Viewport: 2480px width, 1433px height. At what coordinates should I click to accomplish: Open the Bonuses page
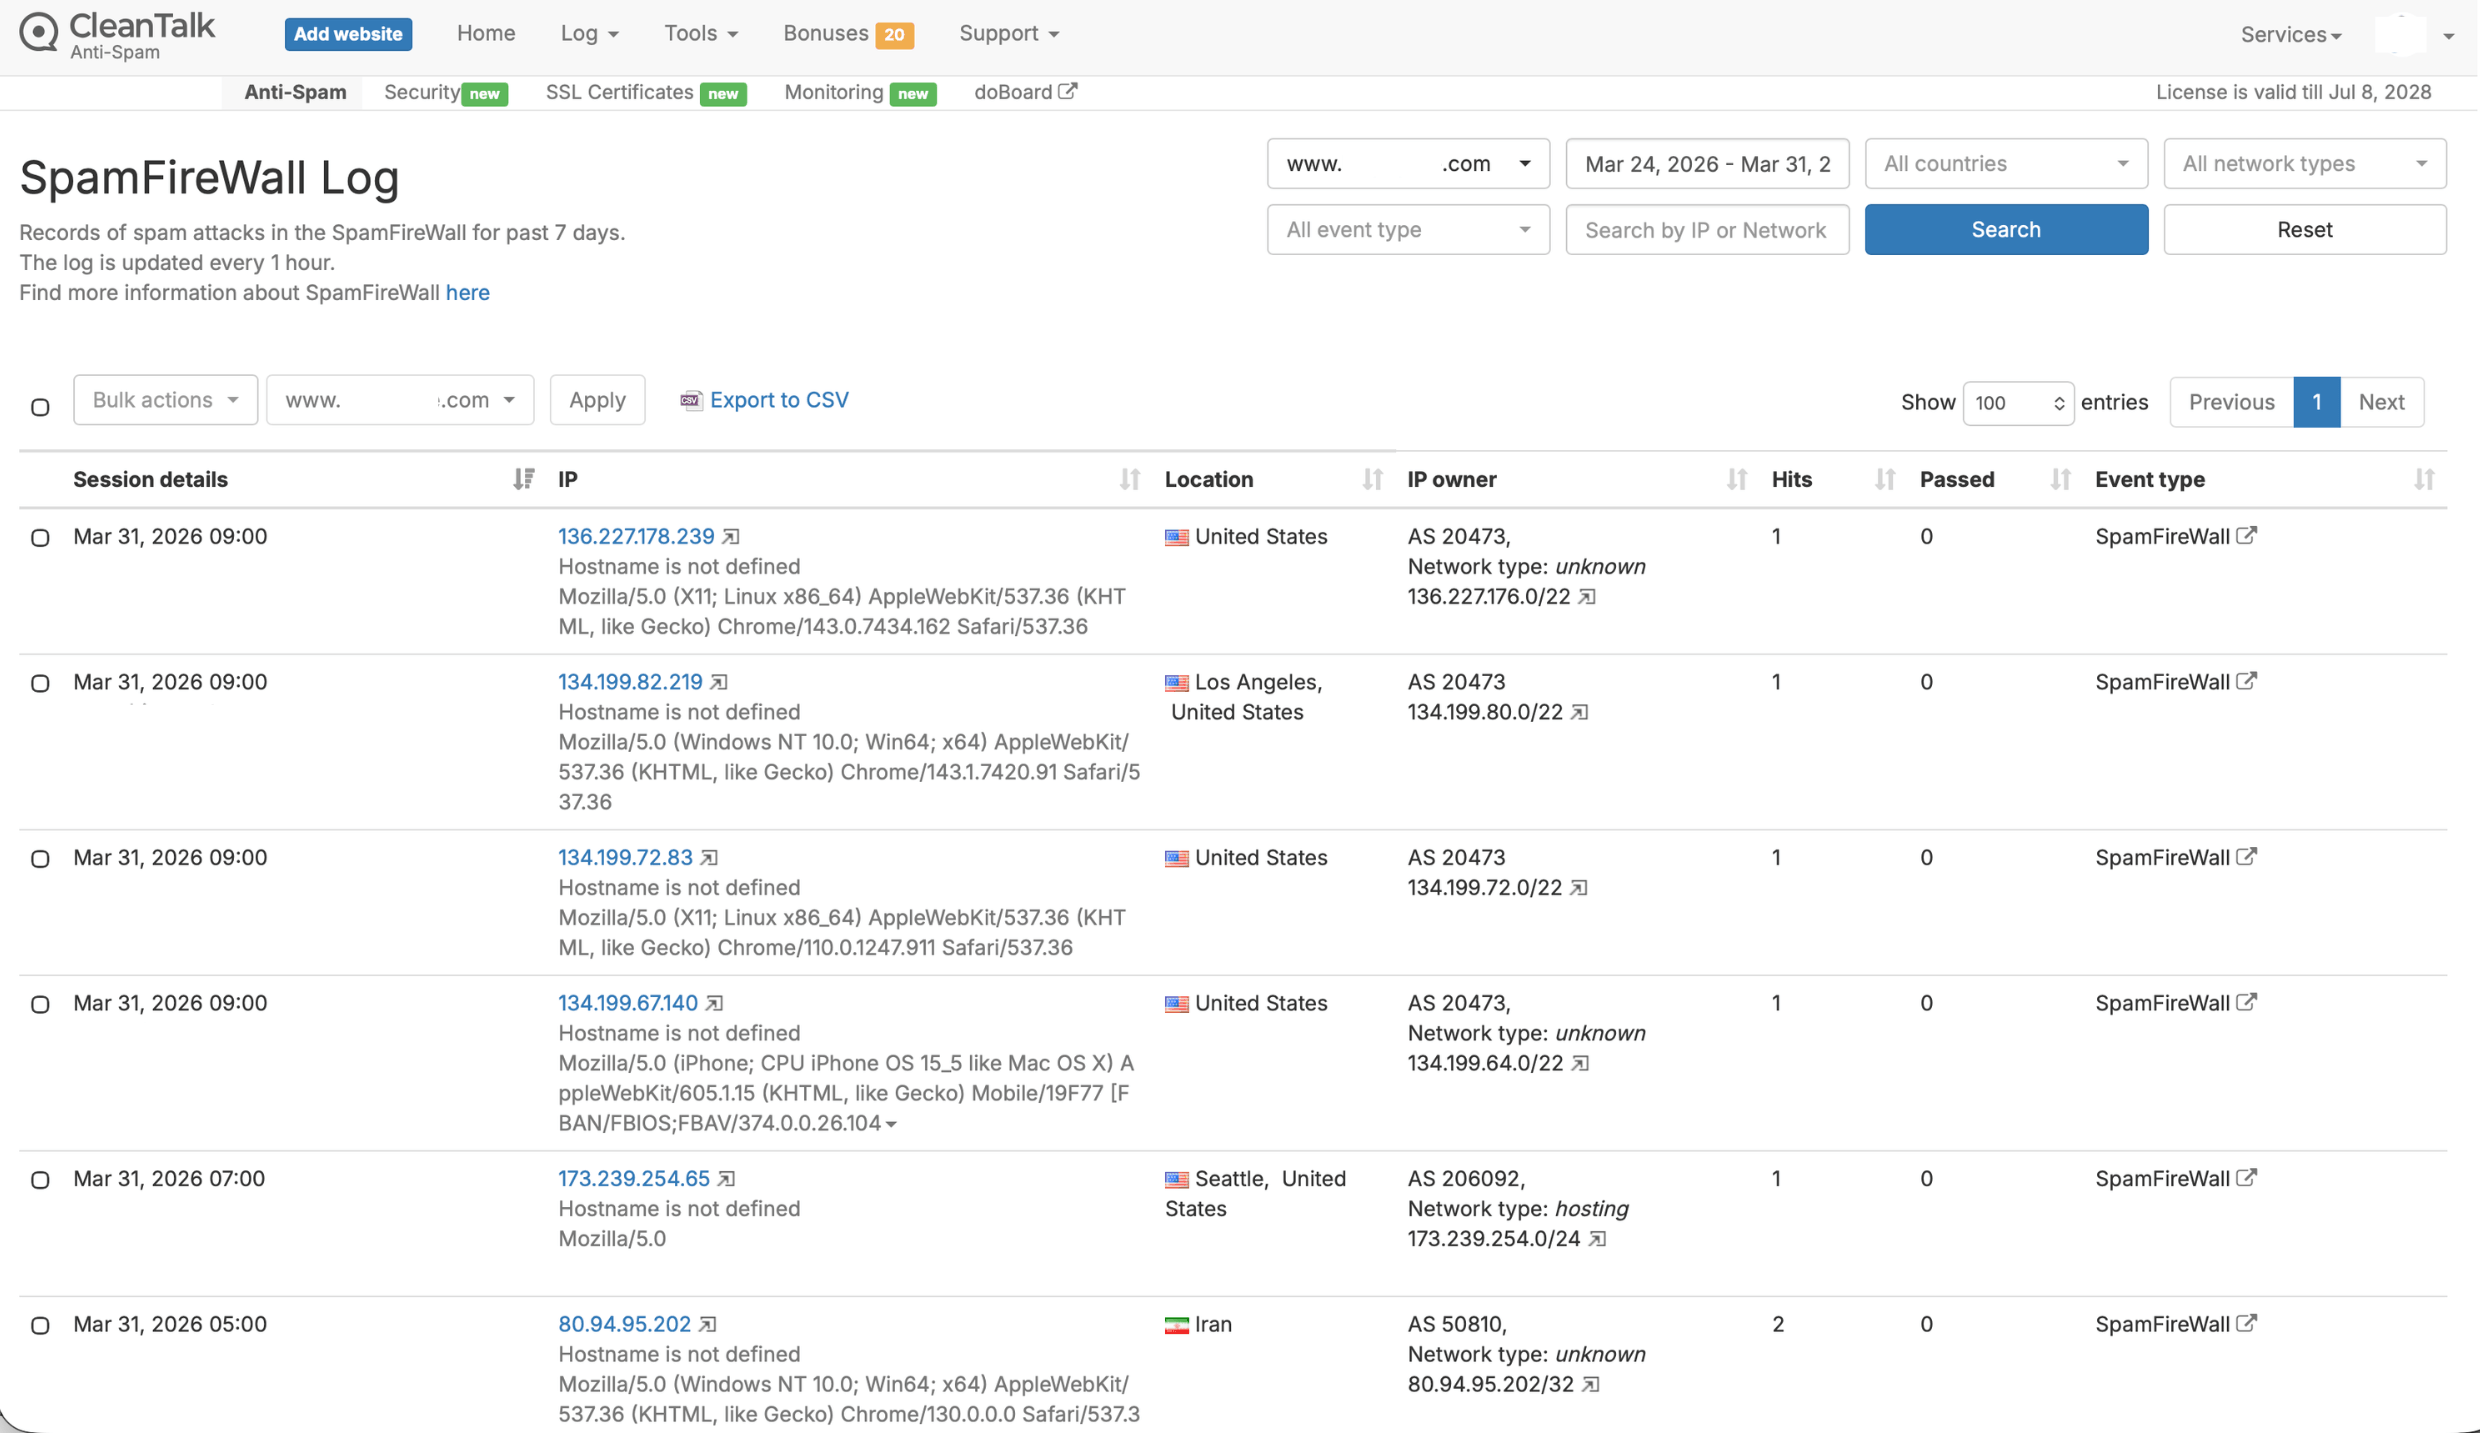pyautogui.click(x=847, y=33)
